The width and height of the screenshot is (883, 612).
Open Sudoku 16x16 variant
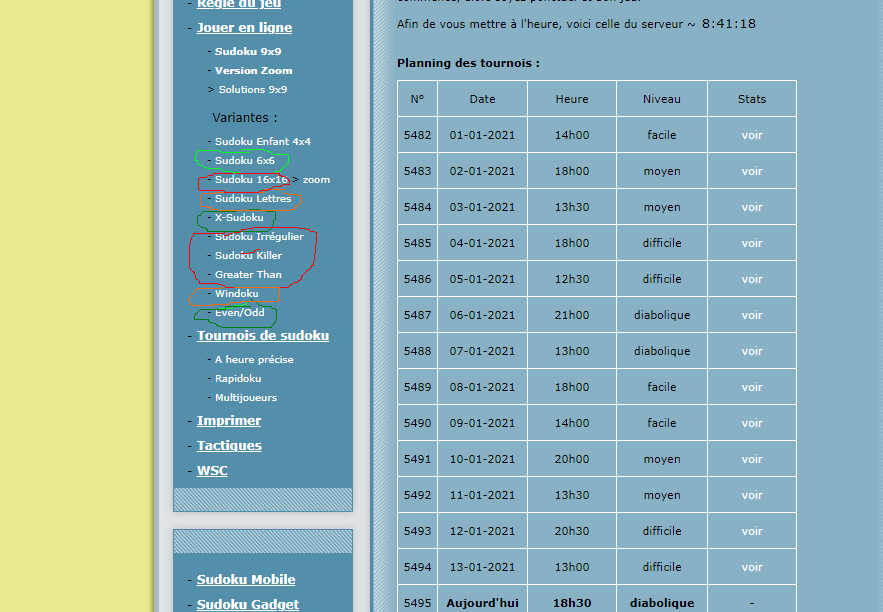[x=251, y=180]
